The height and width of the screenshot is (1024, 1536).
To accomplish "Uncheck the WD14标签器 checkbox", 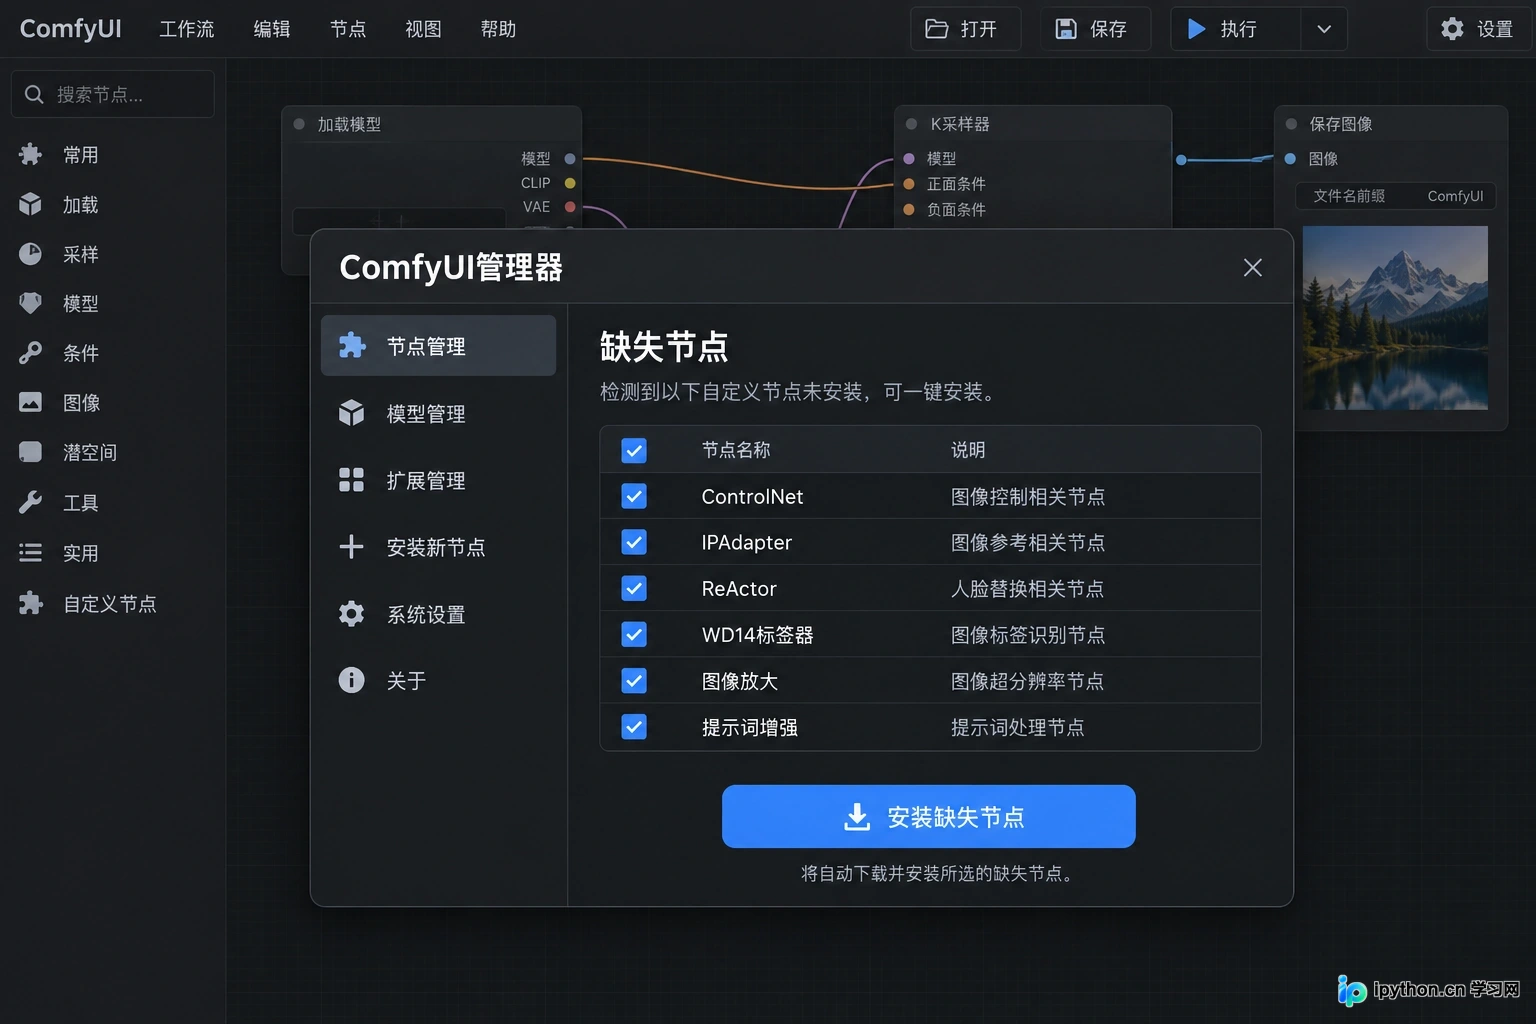I will 634,634.
